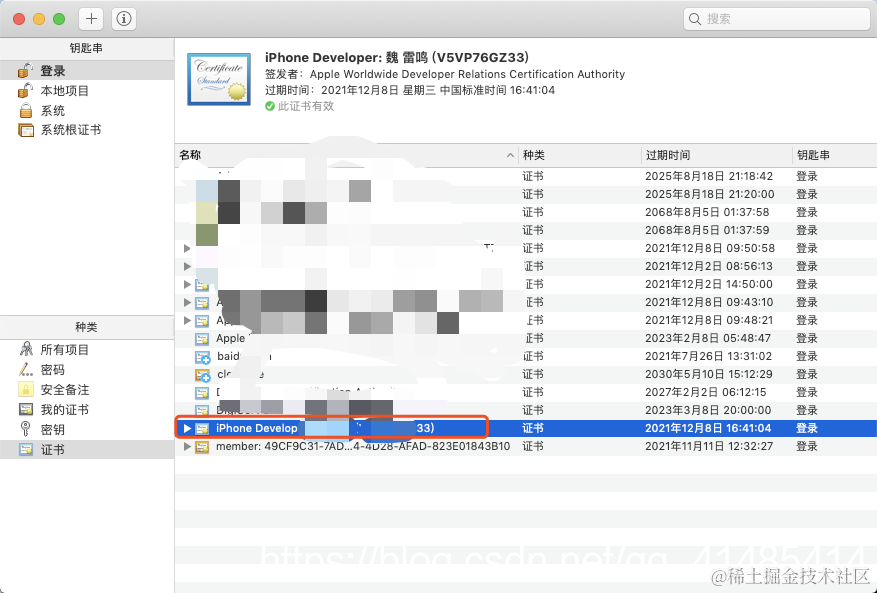Select the 系统根证书 keychain

pyautogui.click(x=87, y=130)
